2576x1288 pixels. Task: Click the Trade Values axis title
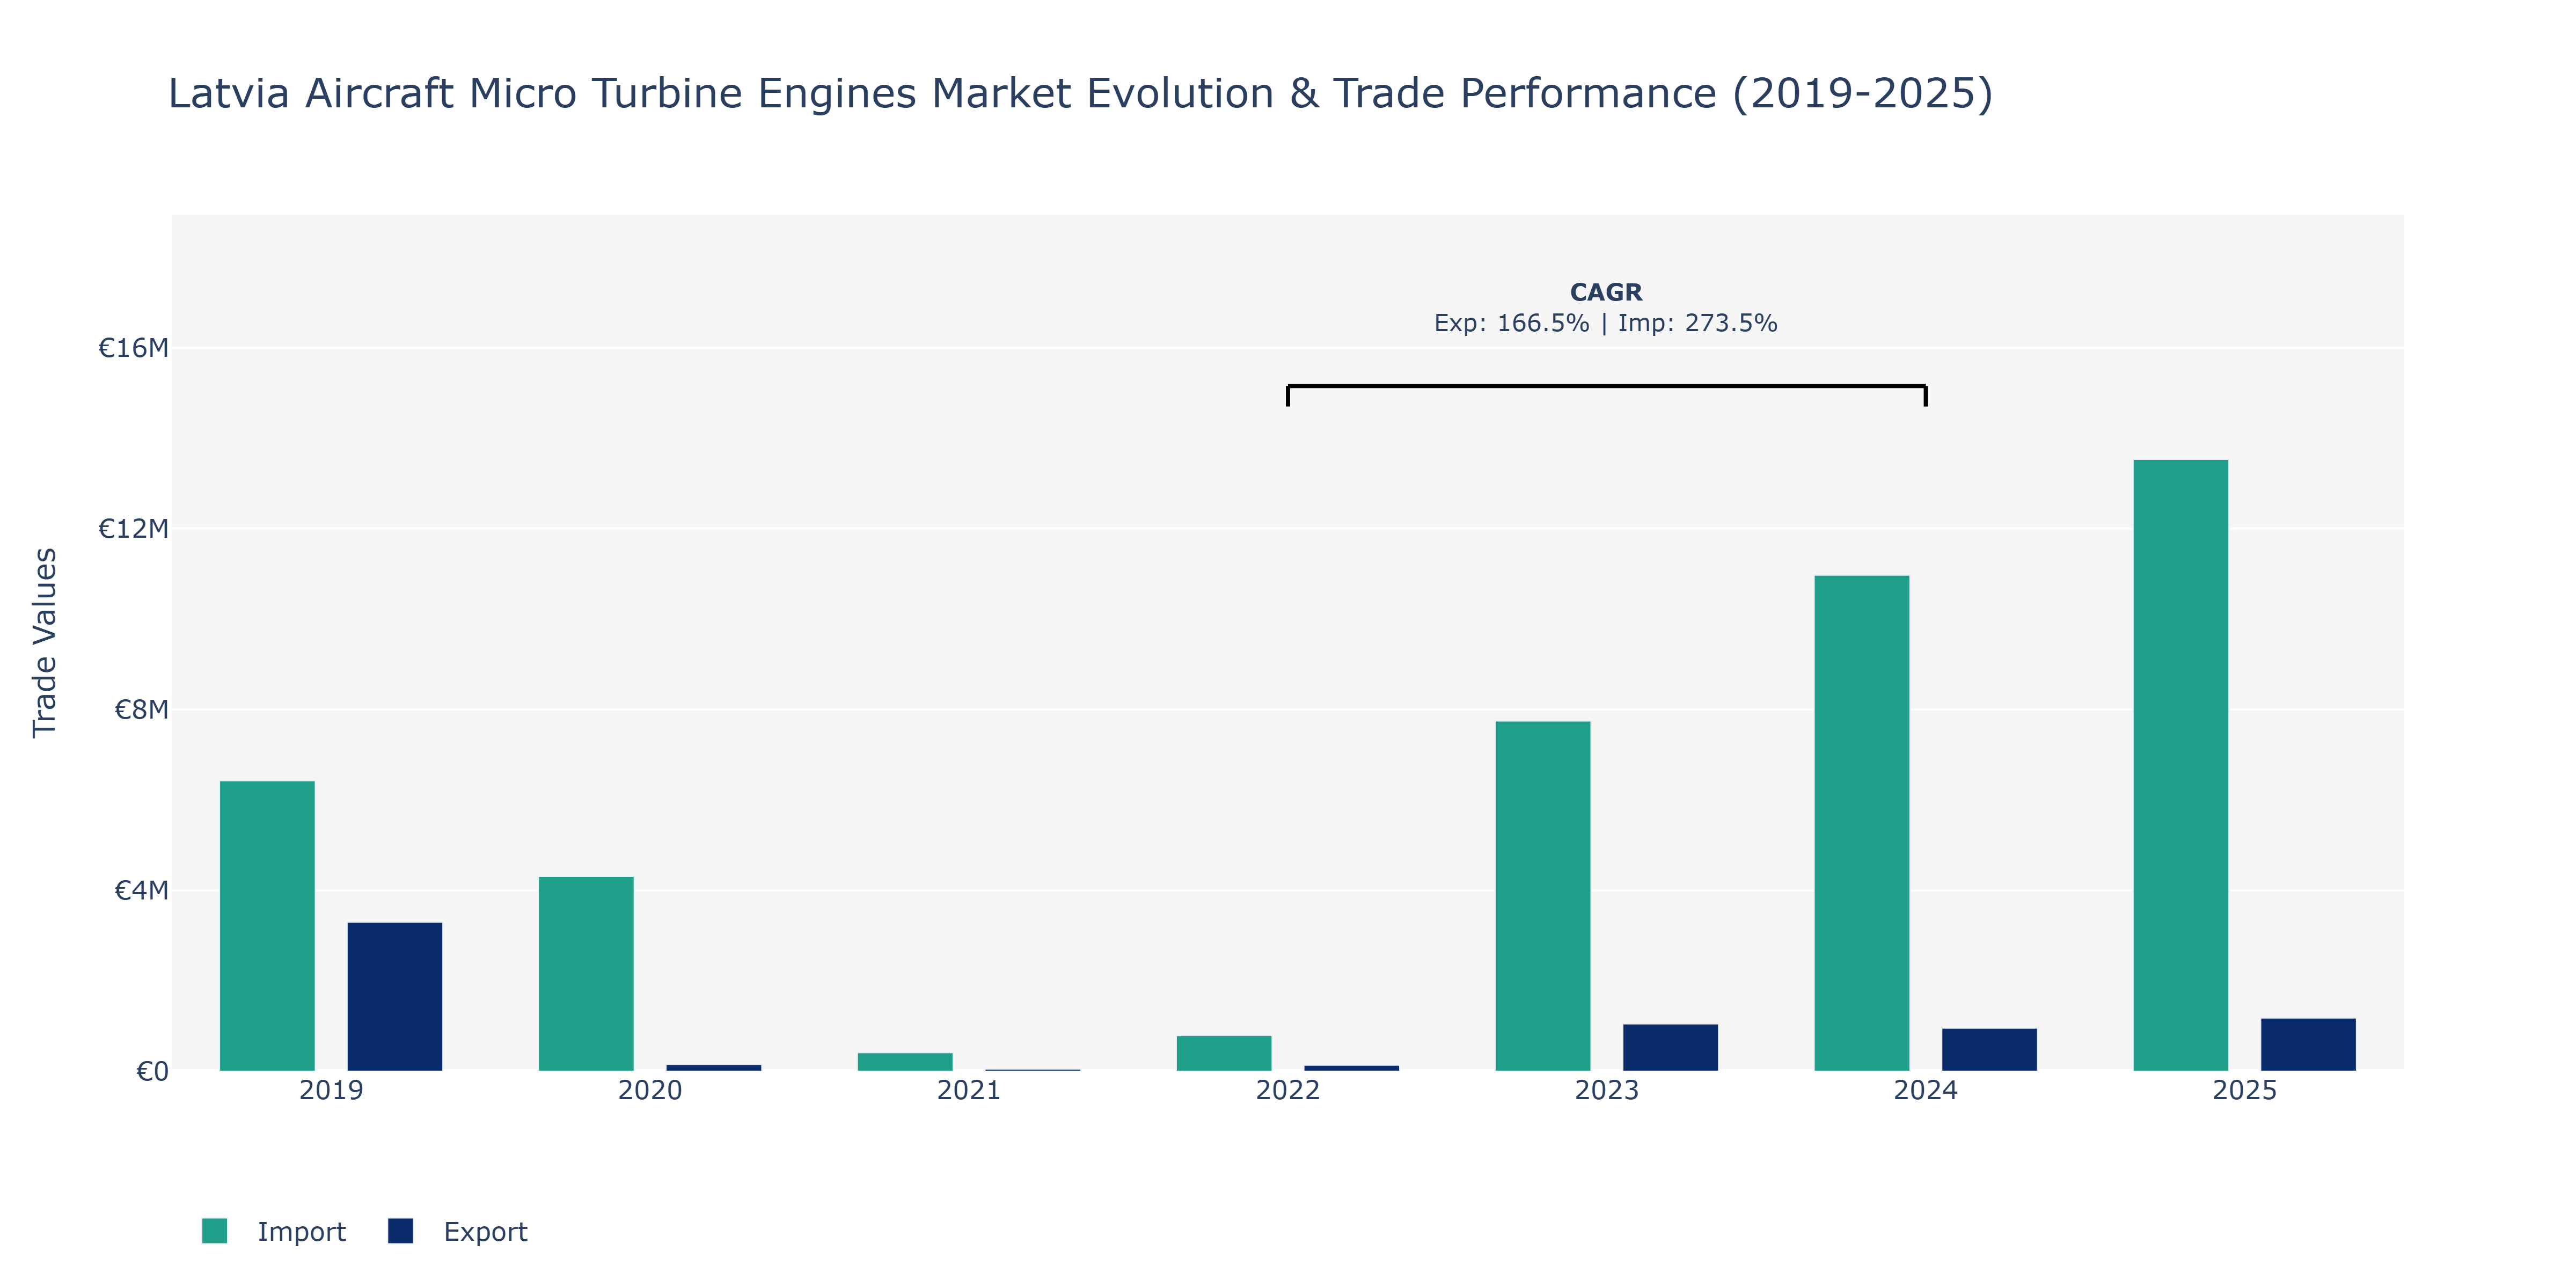[45, 643]
